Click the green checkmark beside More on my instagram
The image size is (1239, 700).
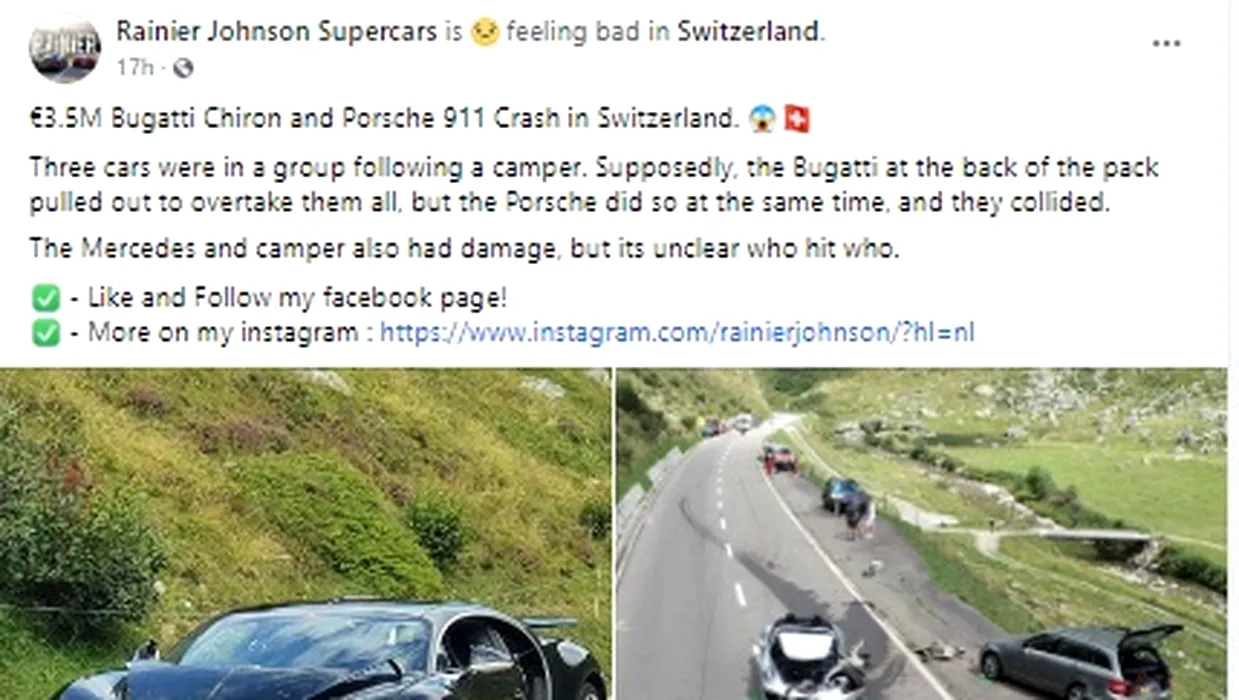click(x=46, y=333)
